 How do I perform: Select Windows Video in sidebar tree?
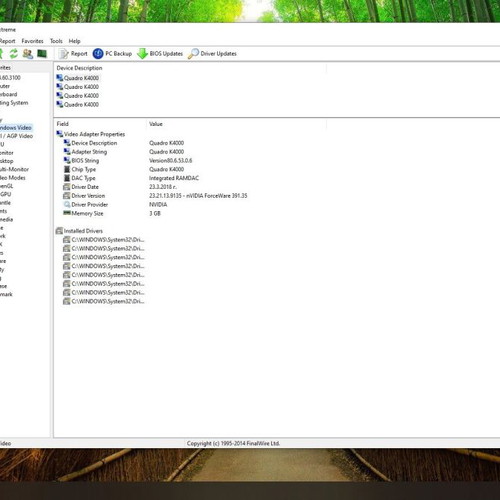tap(16, 128)
